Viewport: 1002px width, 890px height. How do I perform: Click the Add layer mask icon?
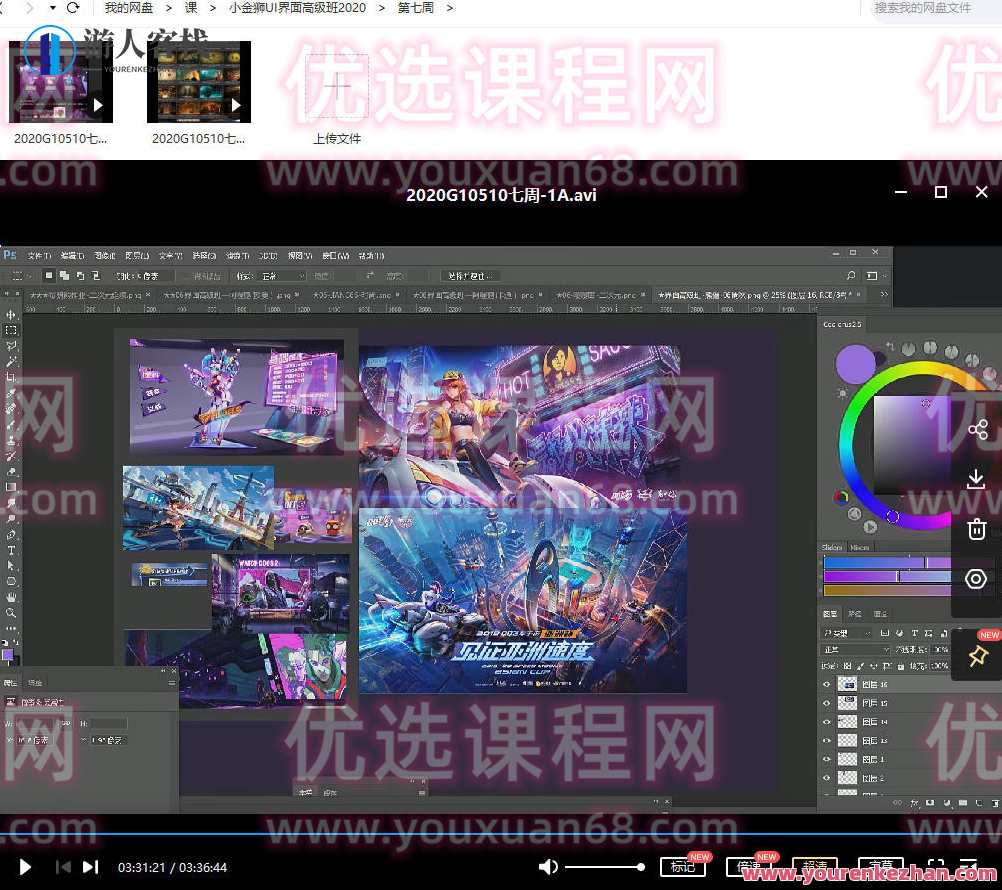(x=930, y=802)
